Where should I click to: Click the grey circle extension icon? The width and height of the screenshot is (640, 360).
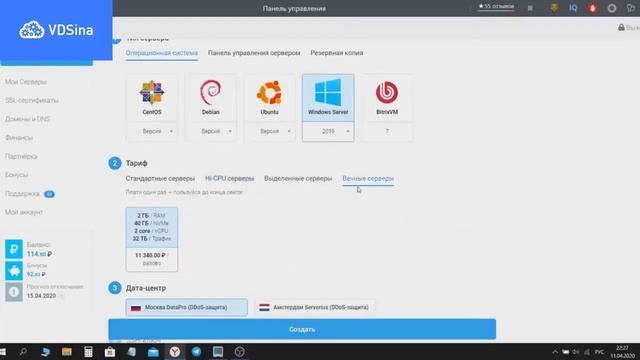[611, 8]
